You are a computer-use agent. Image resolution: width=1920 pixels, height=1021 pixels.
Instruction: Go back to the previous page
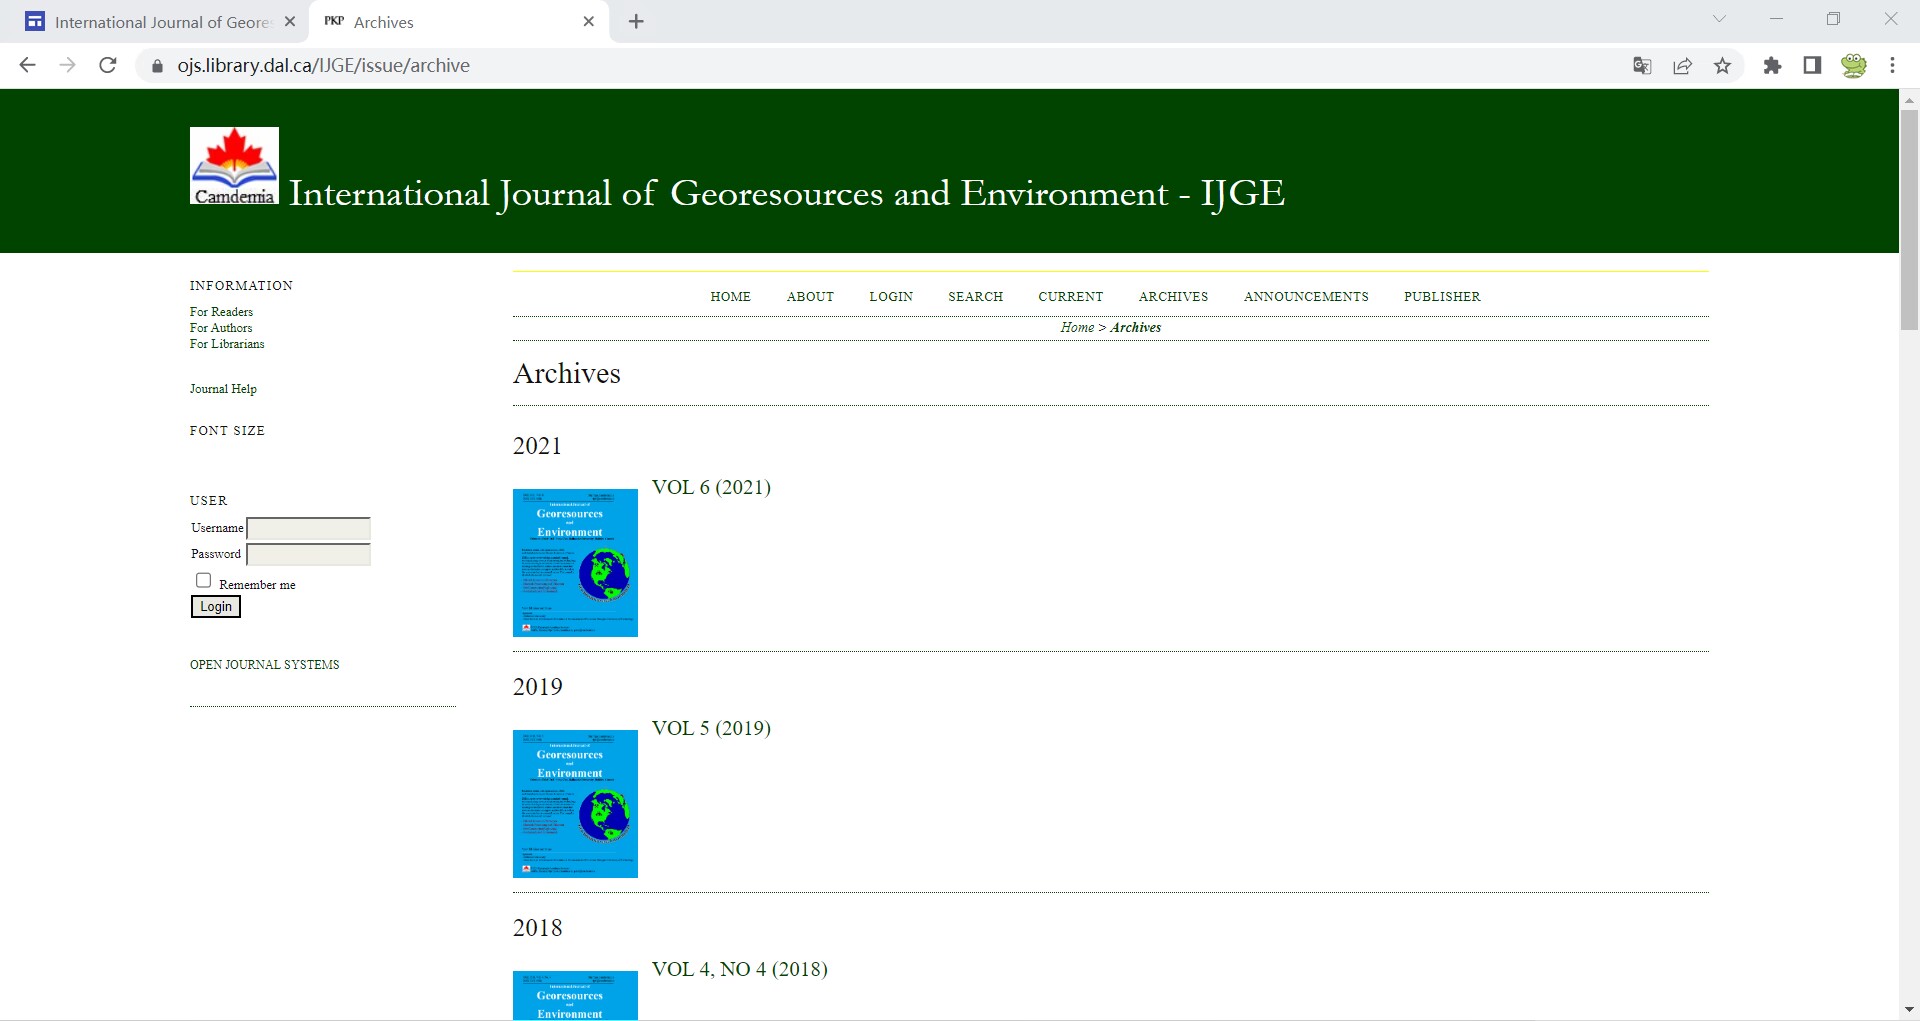pos(28,65)
